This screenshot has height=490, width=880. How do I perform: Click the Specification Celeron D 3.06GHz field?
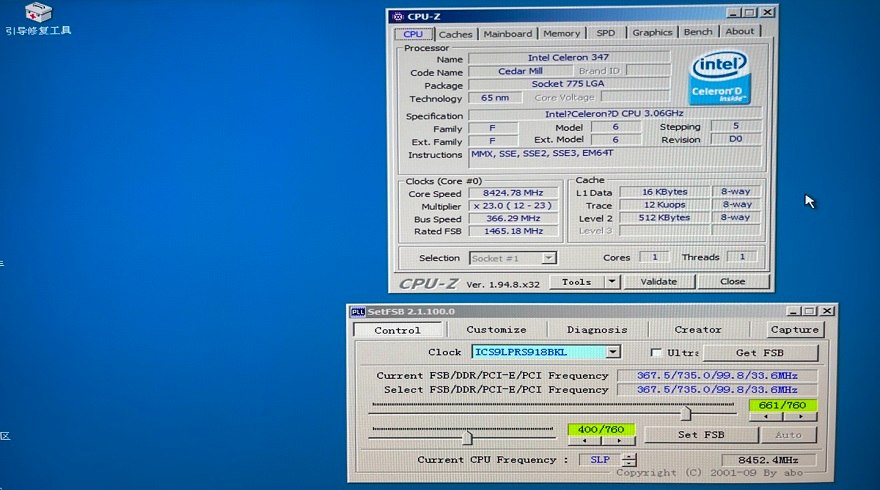[615, 113]
